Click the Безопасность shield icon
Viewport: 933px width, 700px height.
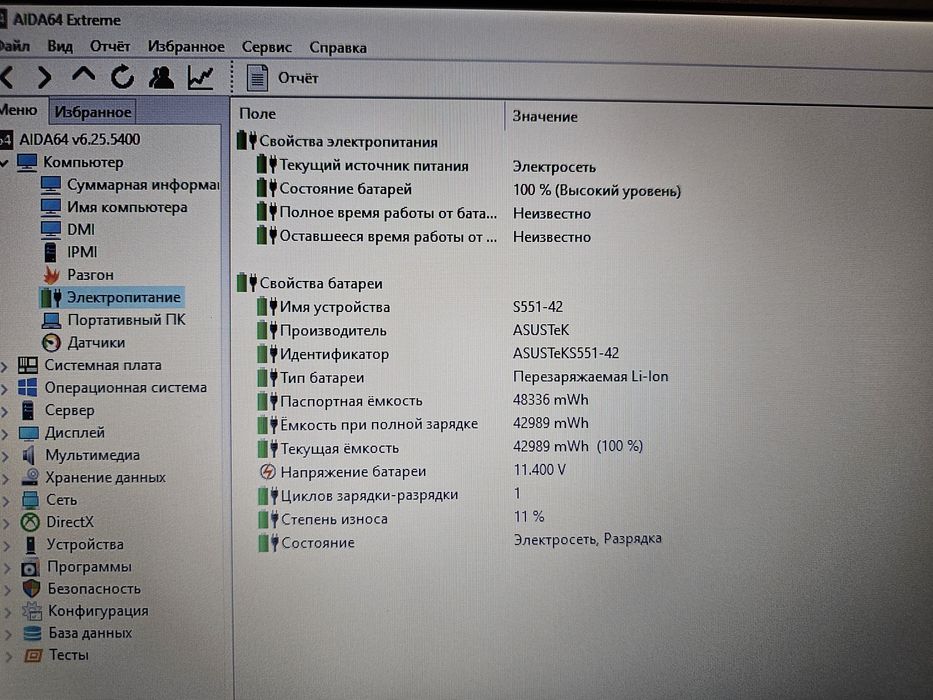tap(31, 589)
